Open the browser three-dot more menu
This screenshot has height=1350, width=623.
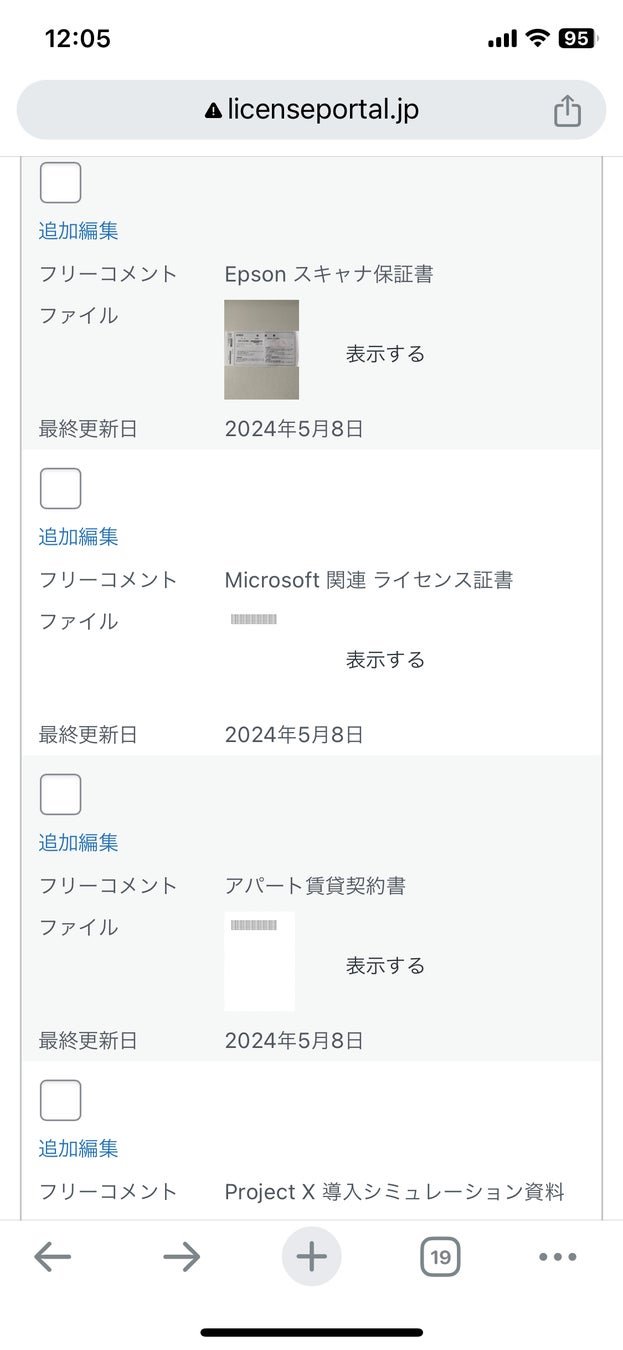(558, 1257)
